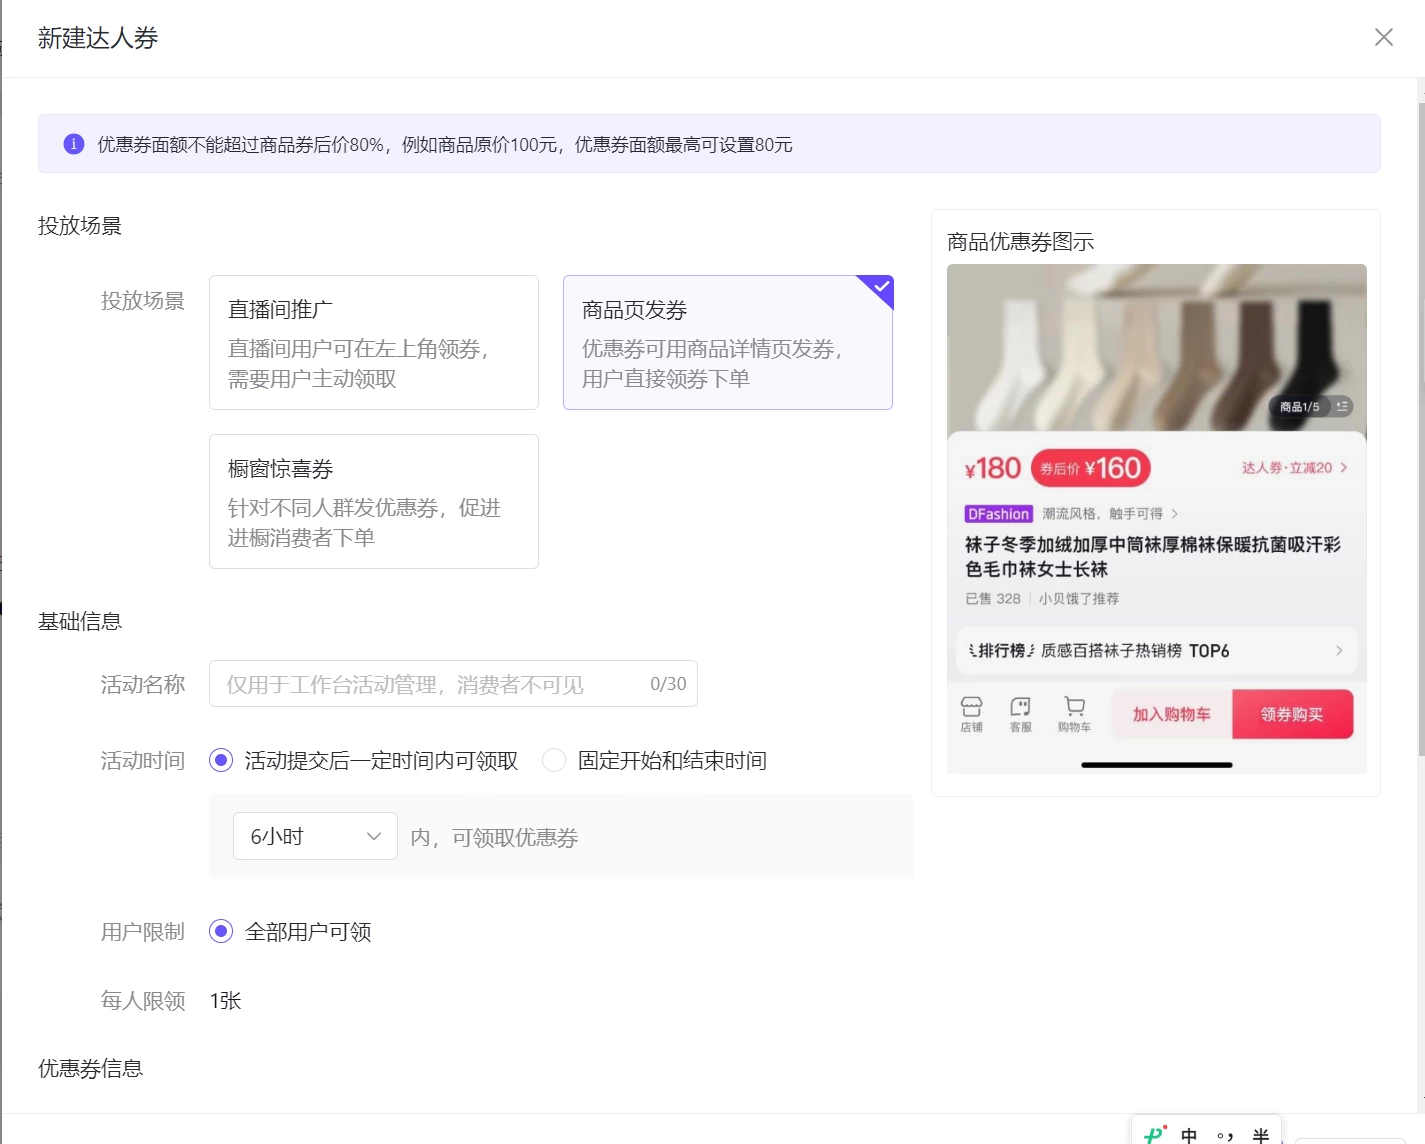Click the 商品1/5 image badge
1425x1144 pixels.
[x=1302, y=407]
